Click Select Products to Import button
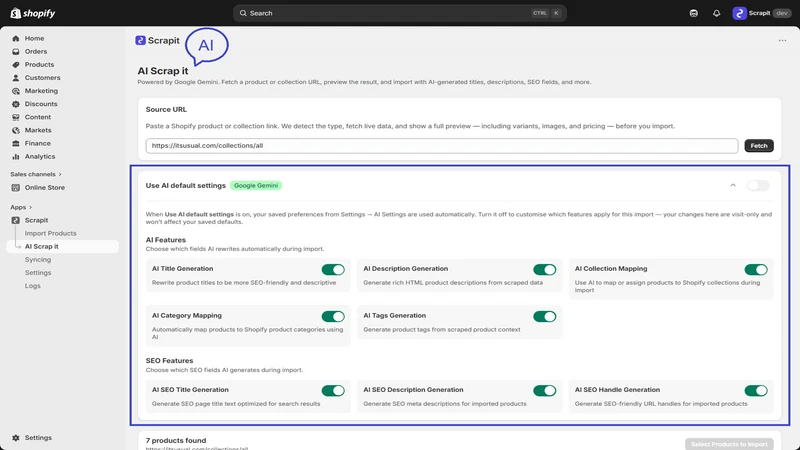 pos(729,444)
